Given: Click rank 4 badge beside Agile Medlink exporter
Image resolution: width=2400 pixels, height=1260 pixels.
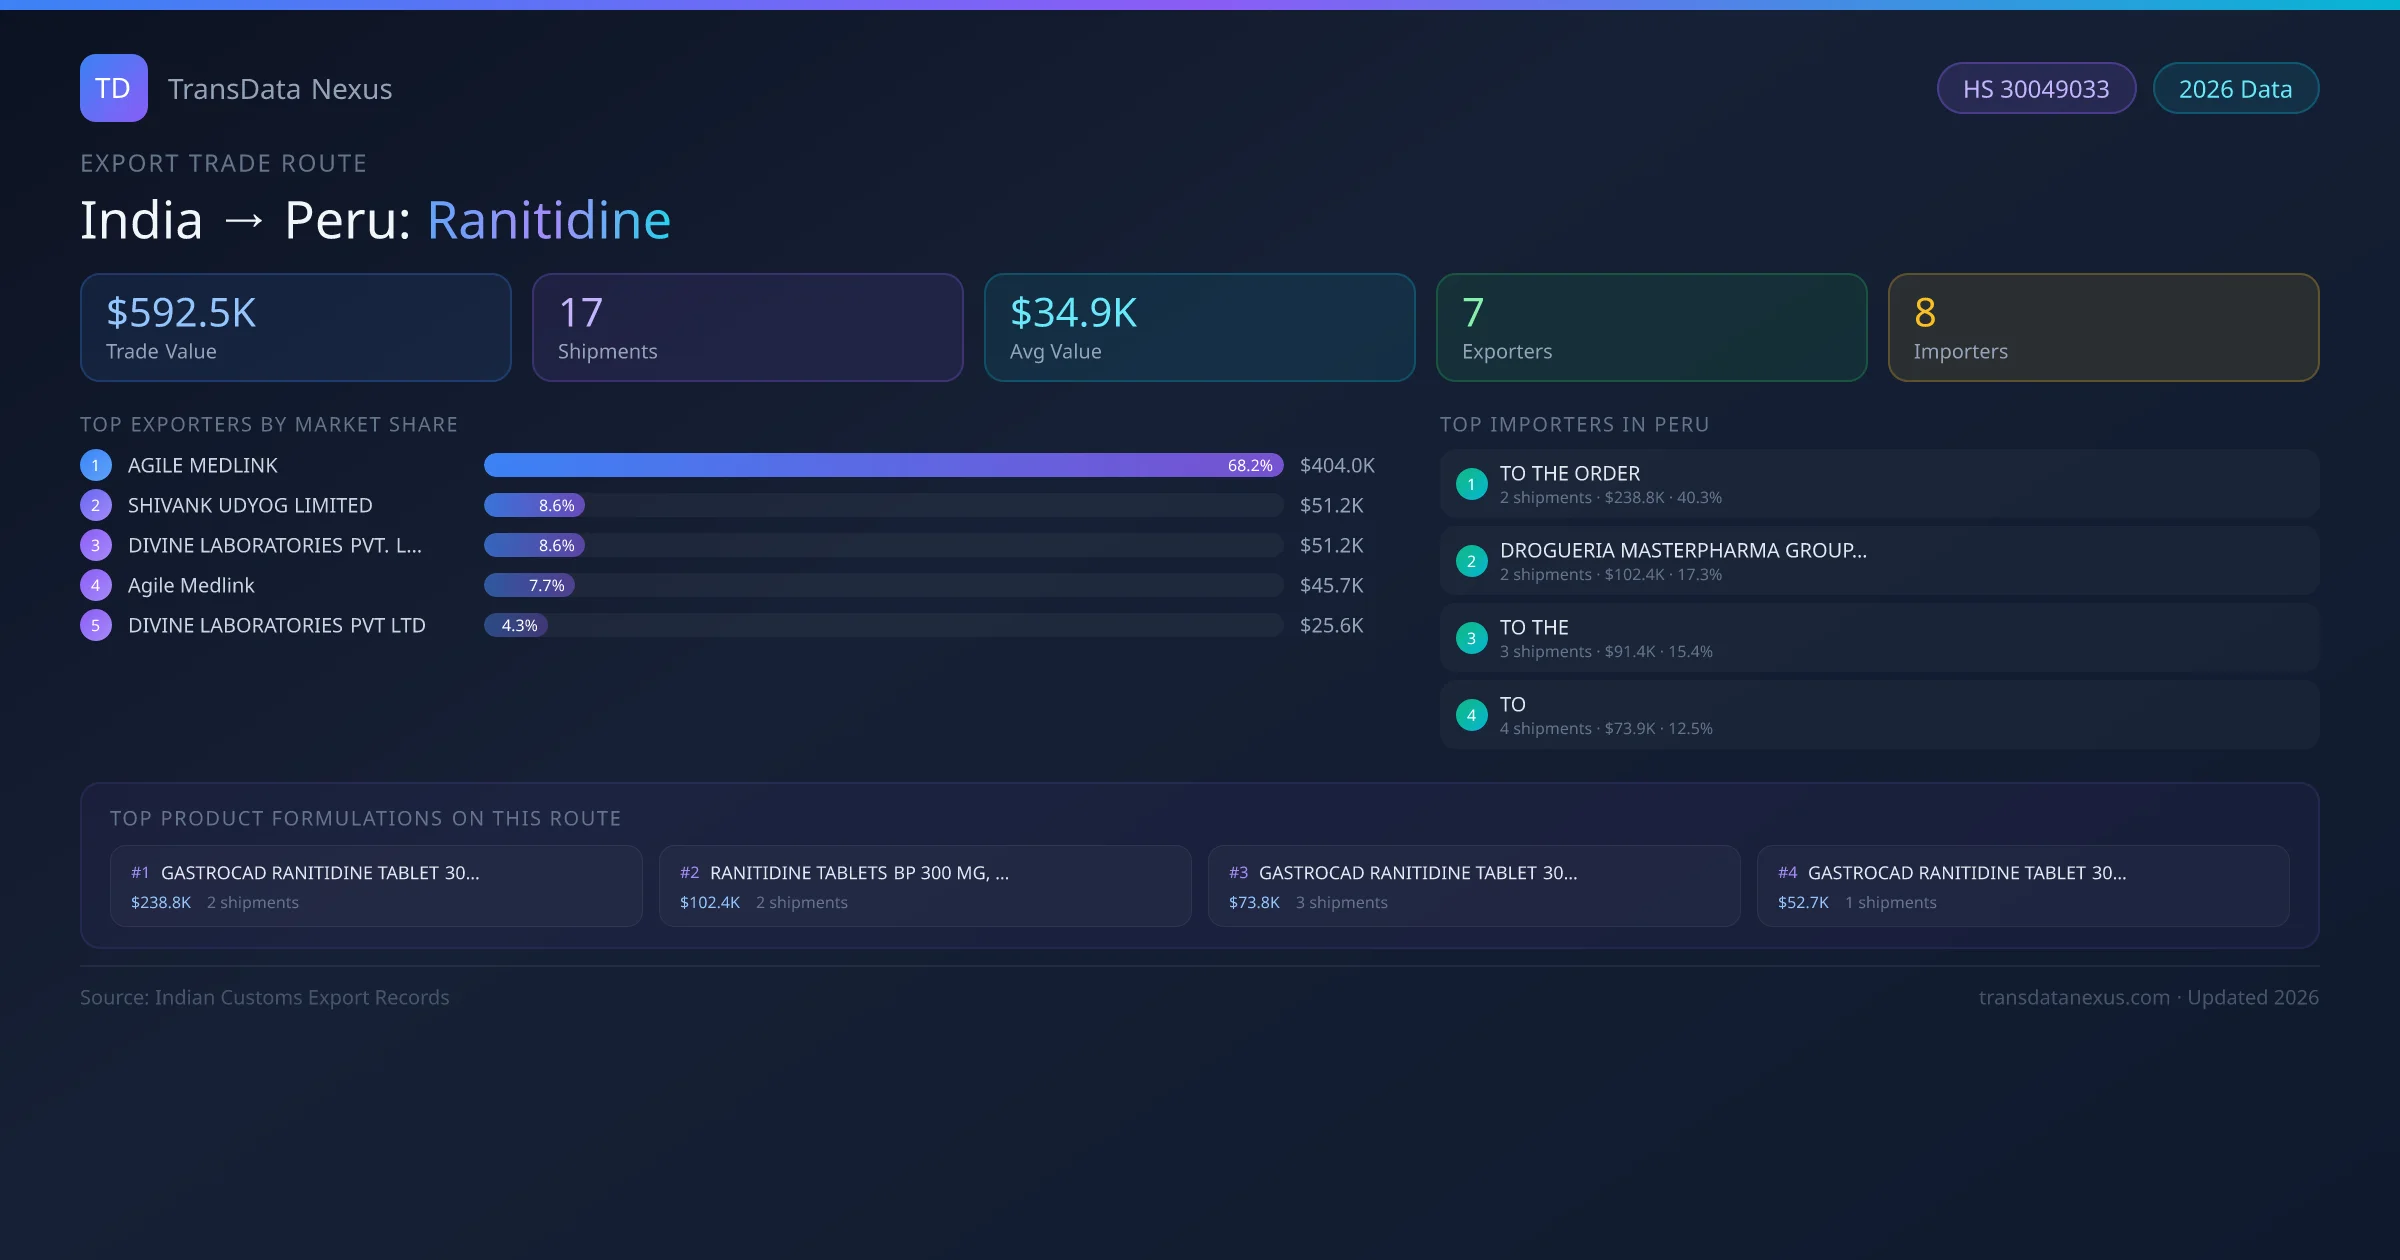Looking at the screenshot, I should tap(96, 585).
